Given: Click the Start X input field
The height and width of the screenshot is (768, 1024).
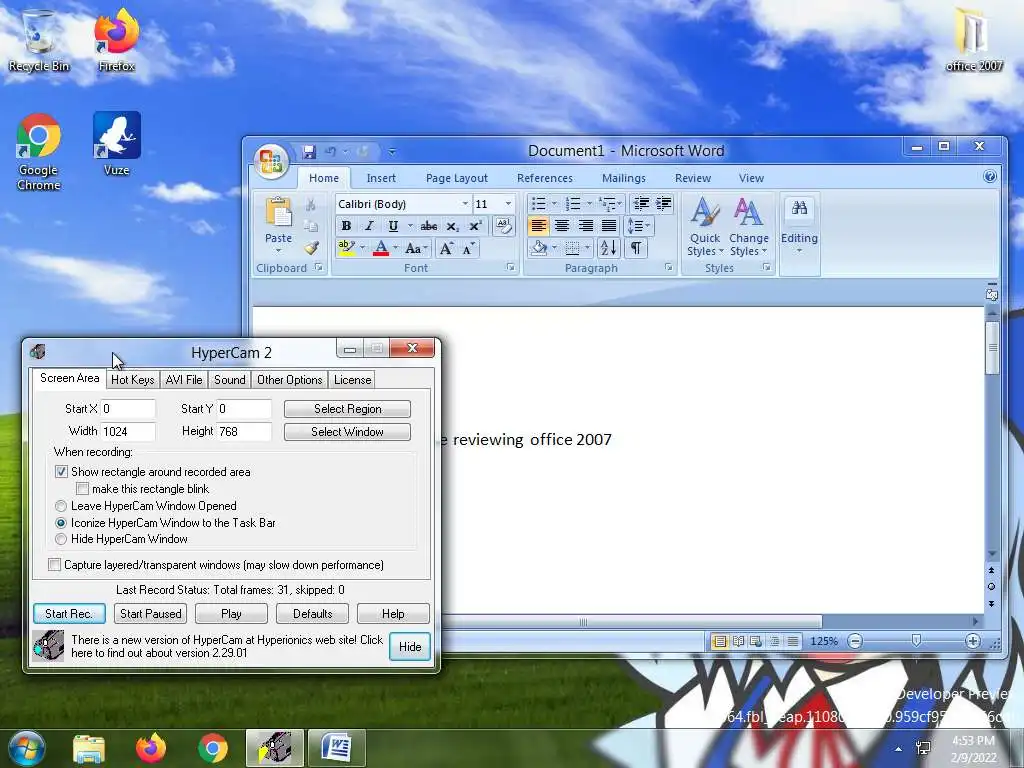Looking at the screenshot, I should coord(128,409).
